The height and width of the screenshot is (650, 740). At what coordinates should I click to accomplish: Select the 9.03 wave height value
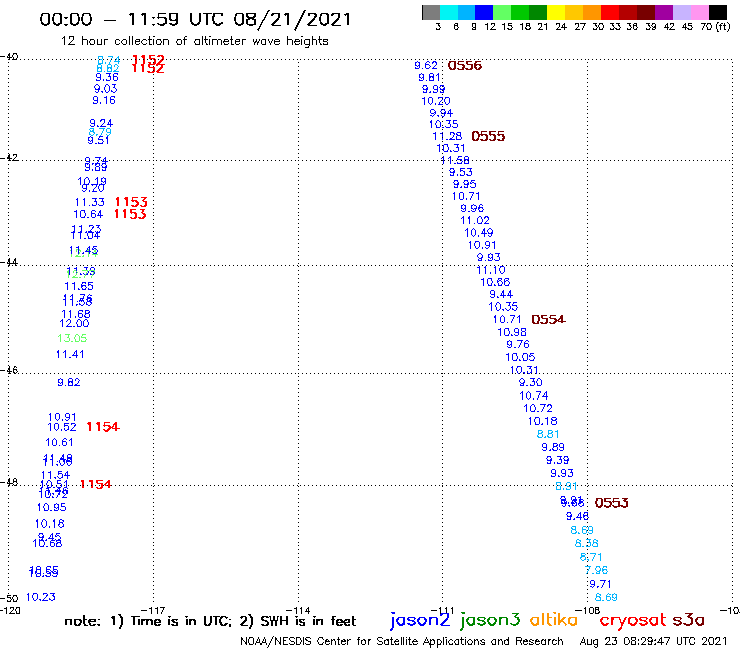[x=105, y=89]
